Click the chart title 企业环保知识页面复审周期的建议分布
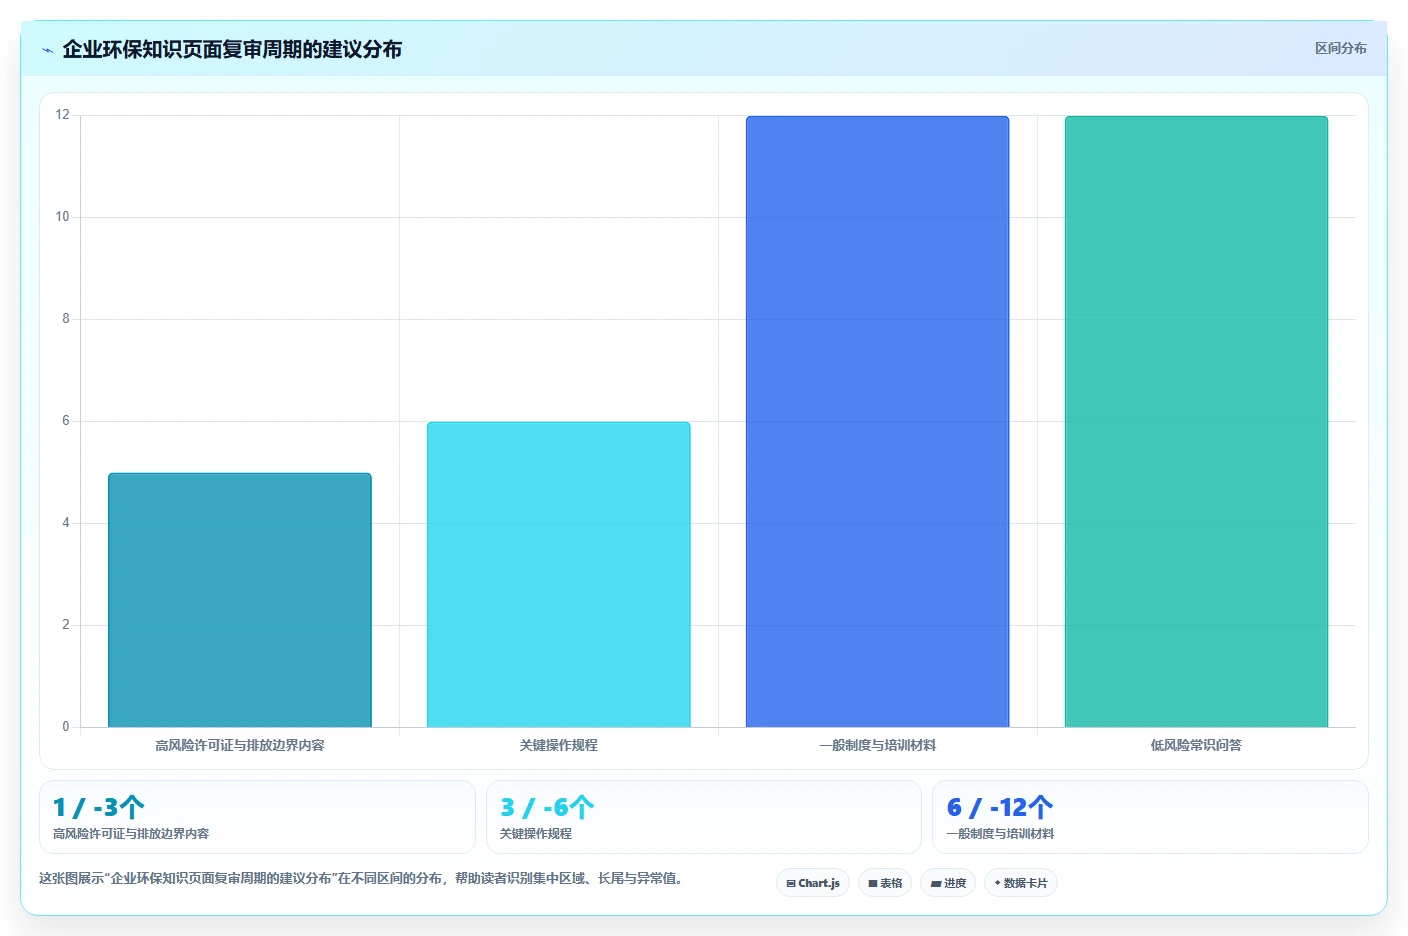Viewport: 1408px width, 936px height. point(232,49)
